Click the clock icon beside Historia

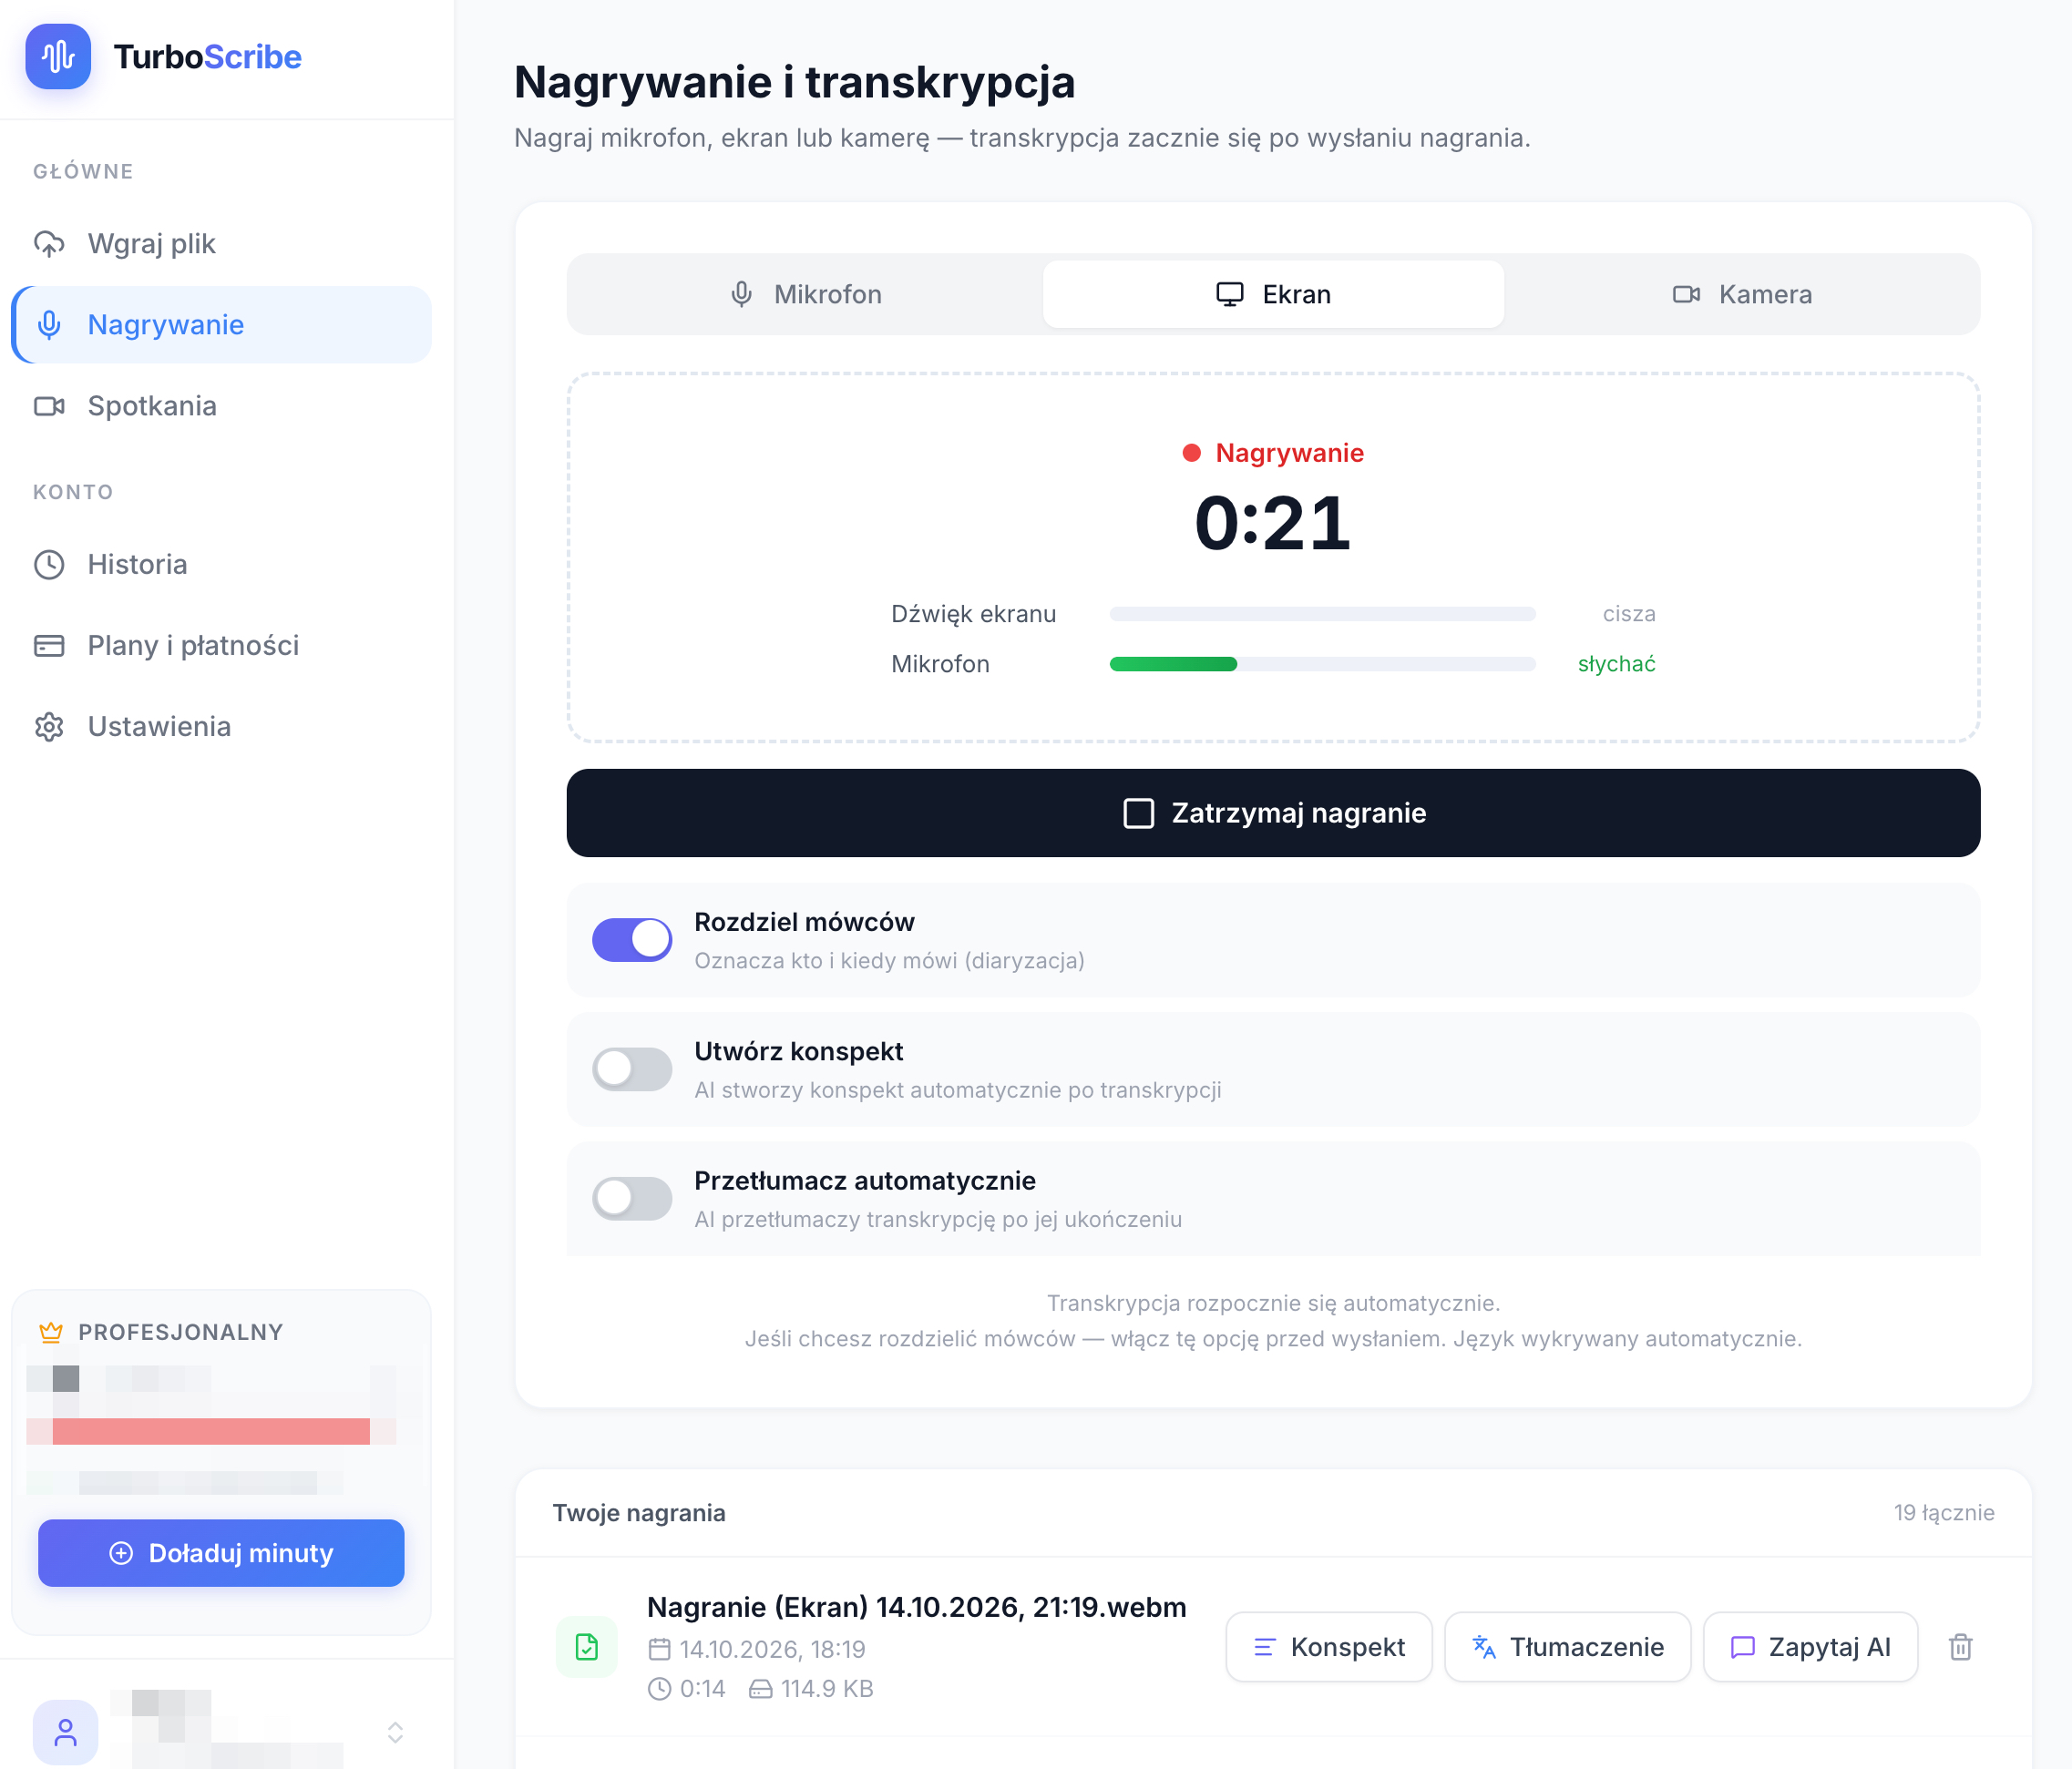tap(49, 565)
